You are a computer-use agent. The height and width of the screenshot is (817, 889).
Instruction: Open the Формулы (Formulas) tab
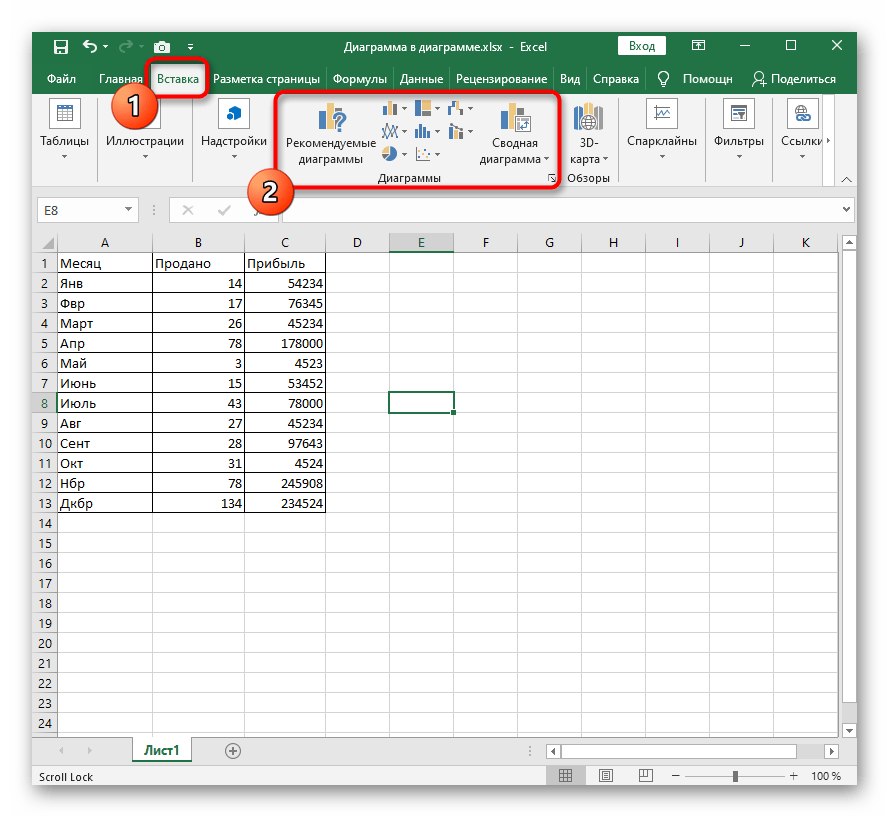pyautogui.click(x=360, y=79)
